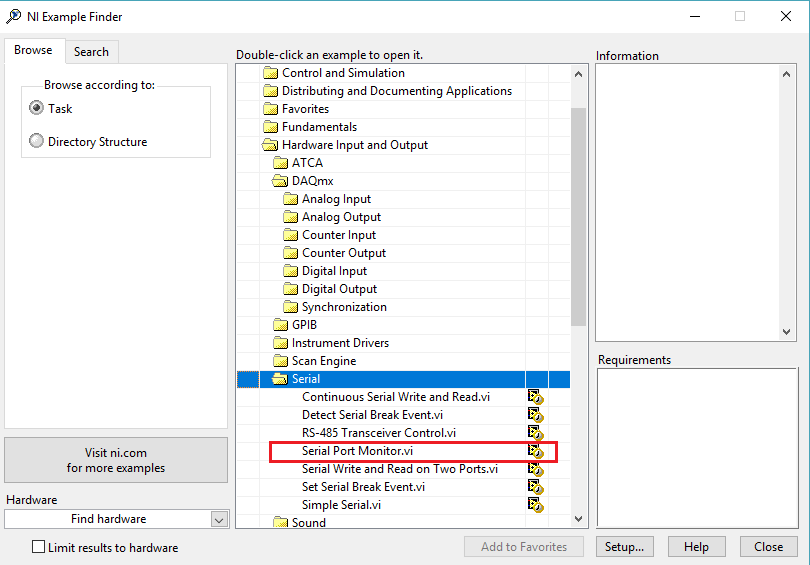Image resolution: width=810 pixels, height=565 pixels.
Task: Click the Digital Input folder icon
Action: [291, 271]
